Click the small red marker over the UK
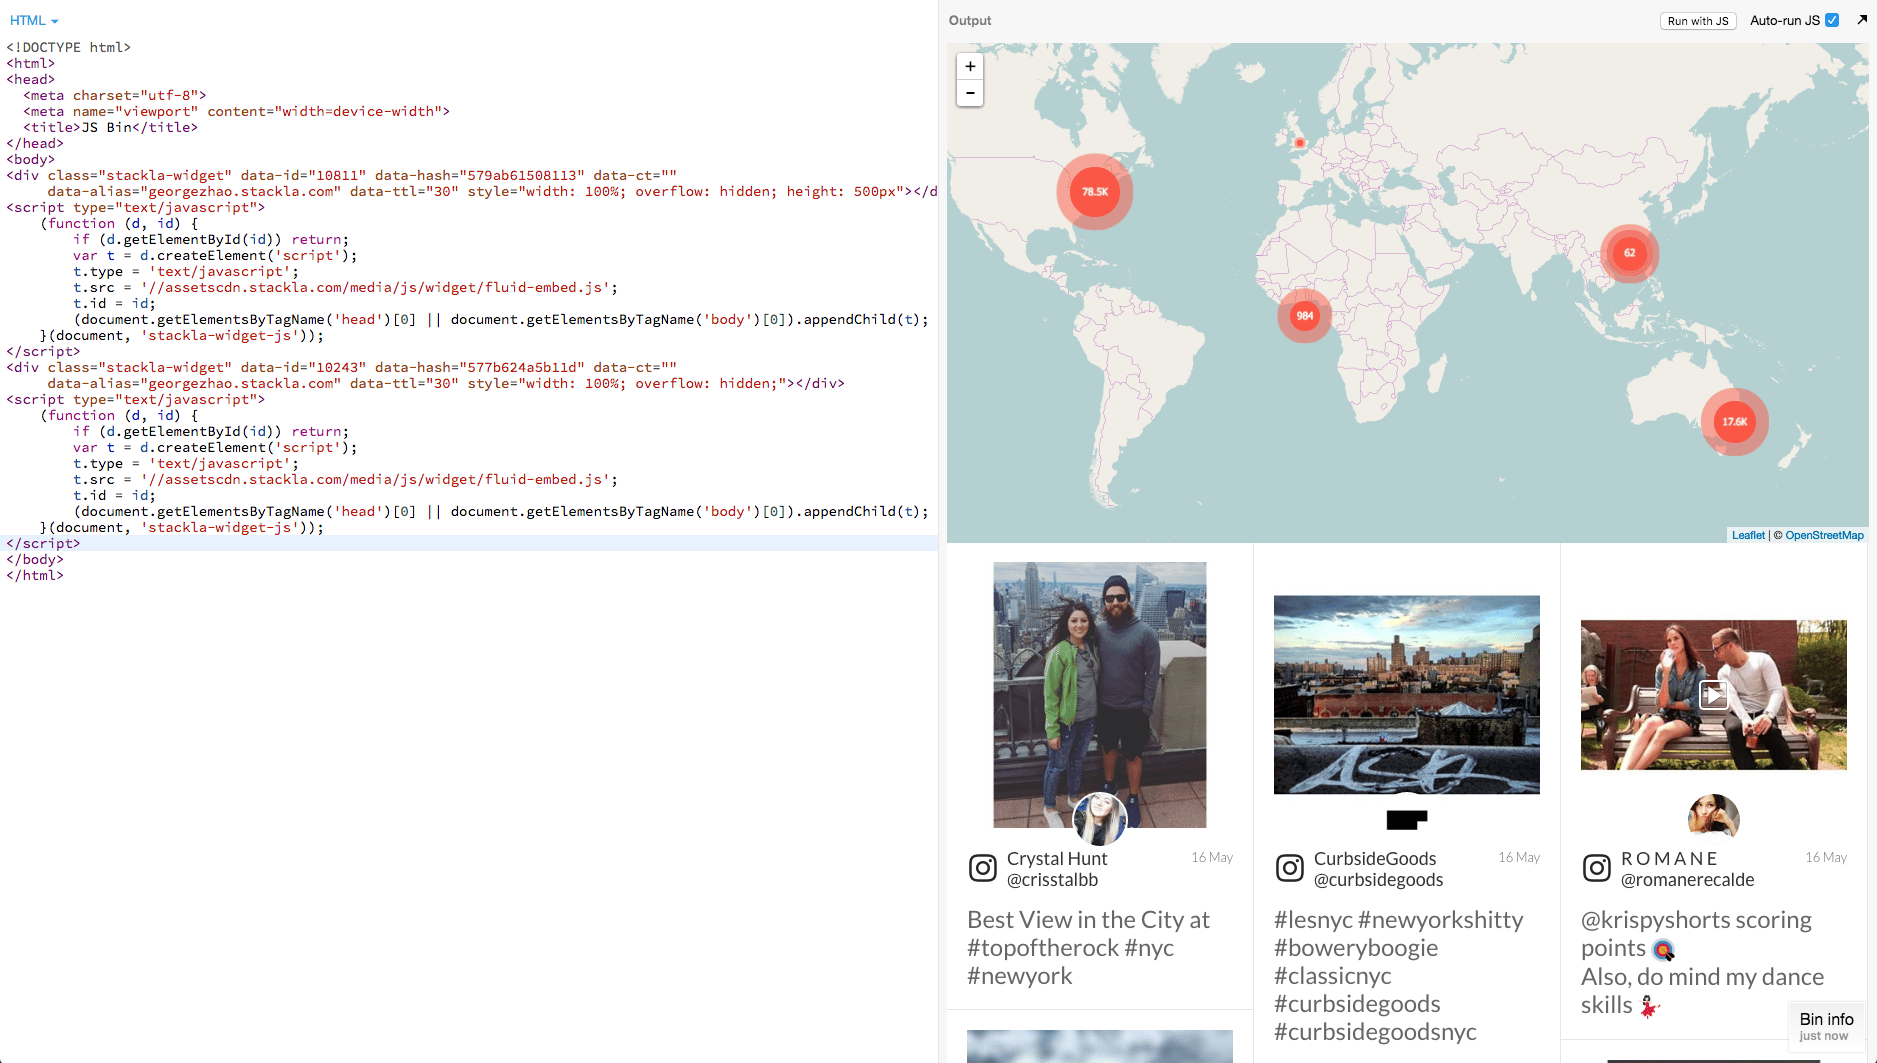1877x1063 pixels. (1300, 143)
